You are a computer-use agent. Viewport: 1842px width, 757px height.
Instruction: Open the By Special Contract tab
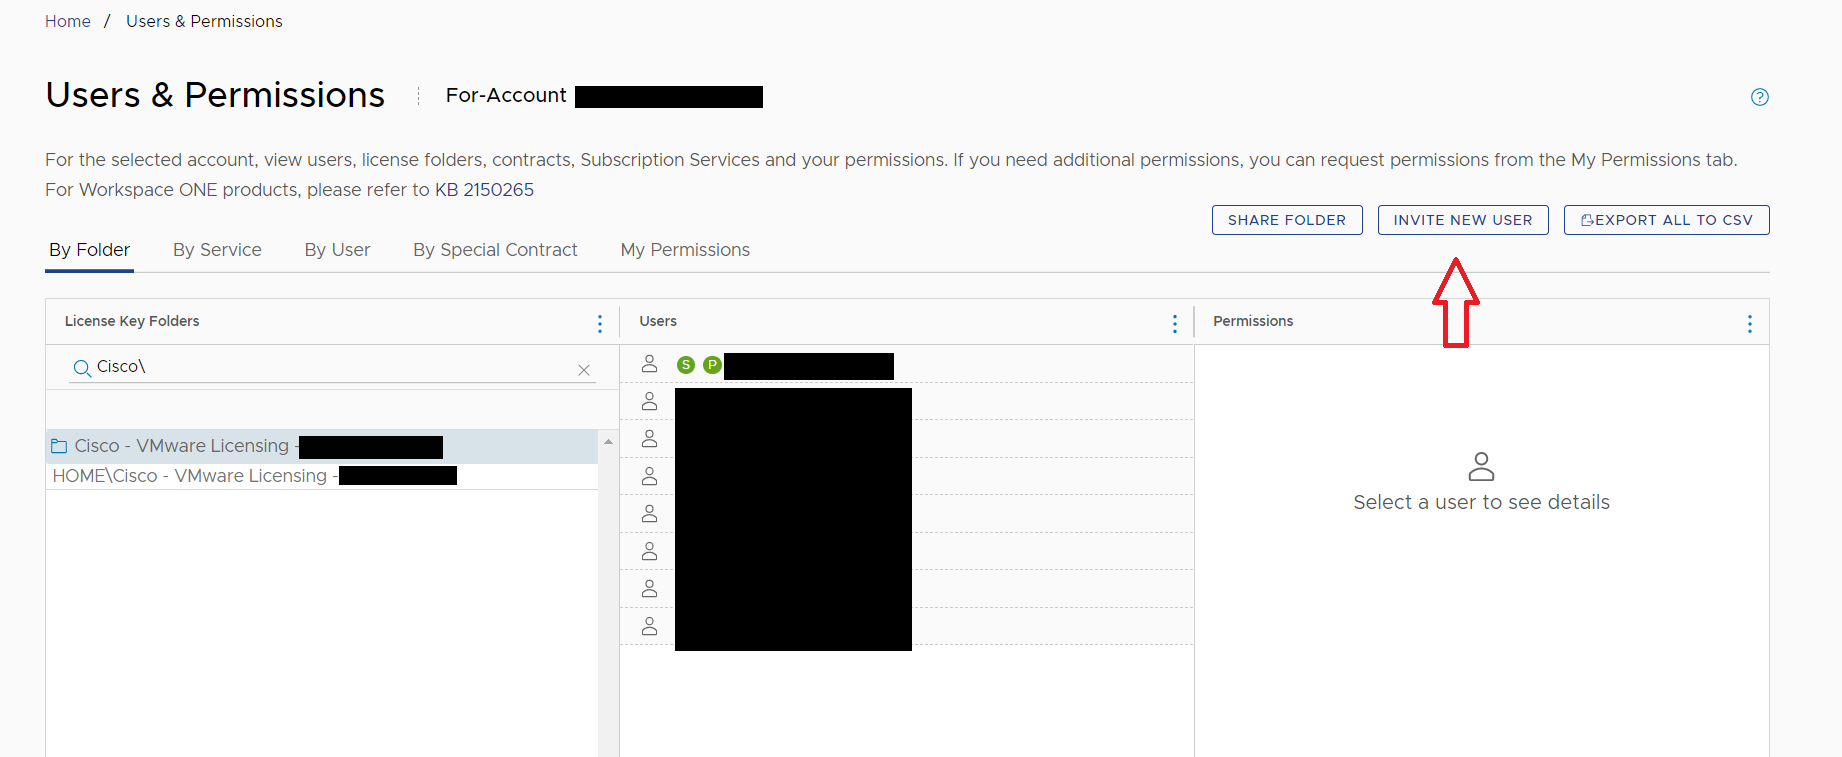[x=495, y=250]
